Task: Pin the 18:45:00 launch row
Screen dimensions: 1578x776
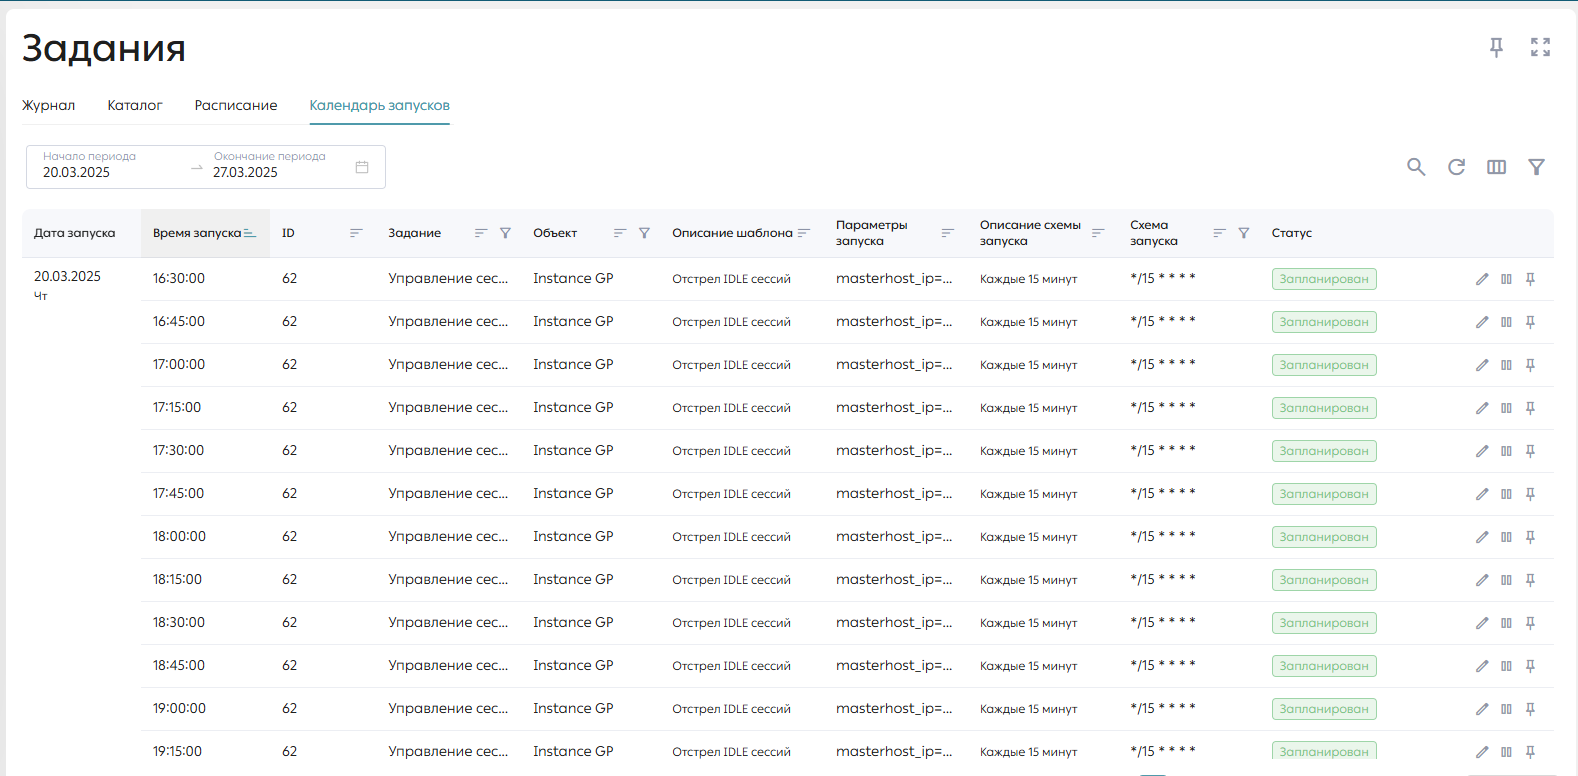Action: 1530,666
